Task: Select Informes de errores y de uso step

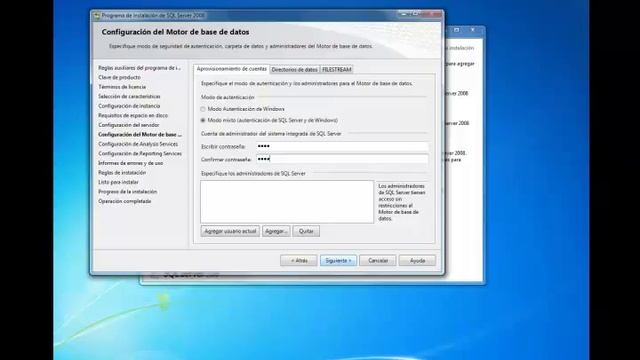Action: click(131, 163)
